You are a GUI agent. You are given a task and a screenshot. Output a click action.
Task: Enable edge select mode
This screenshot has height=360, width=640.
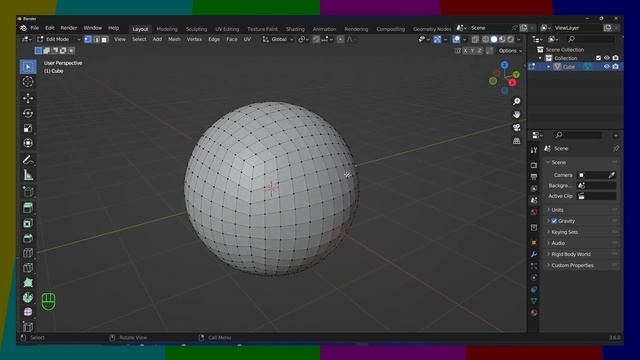[96, 39]
